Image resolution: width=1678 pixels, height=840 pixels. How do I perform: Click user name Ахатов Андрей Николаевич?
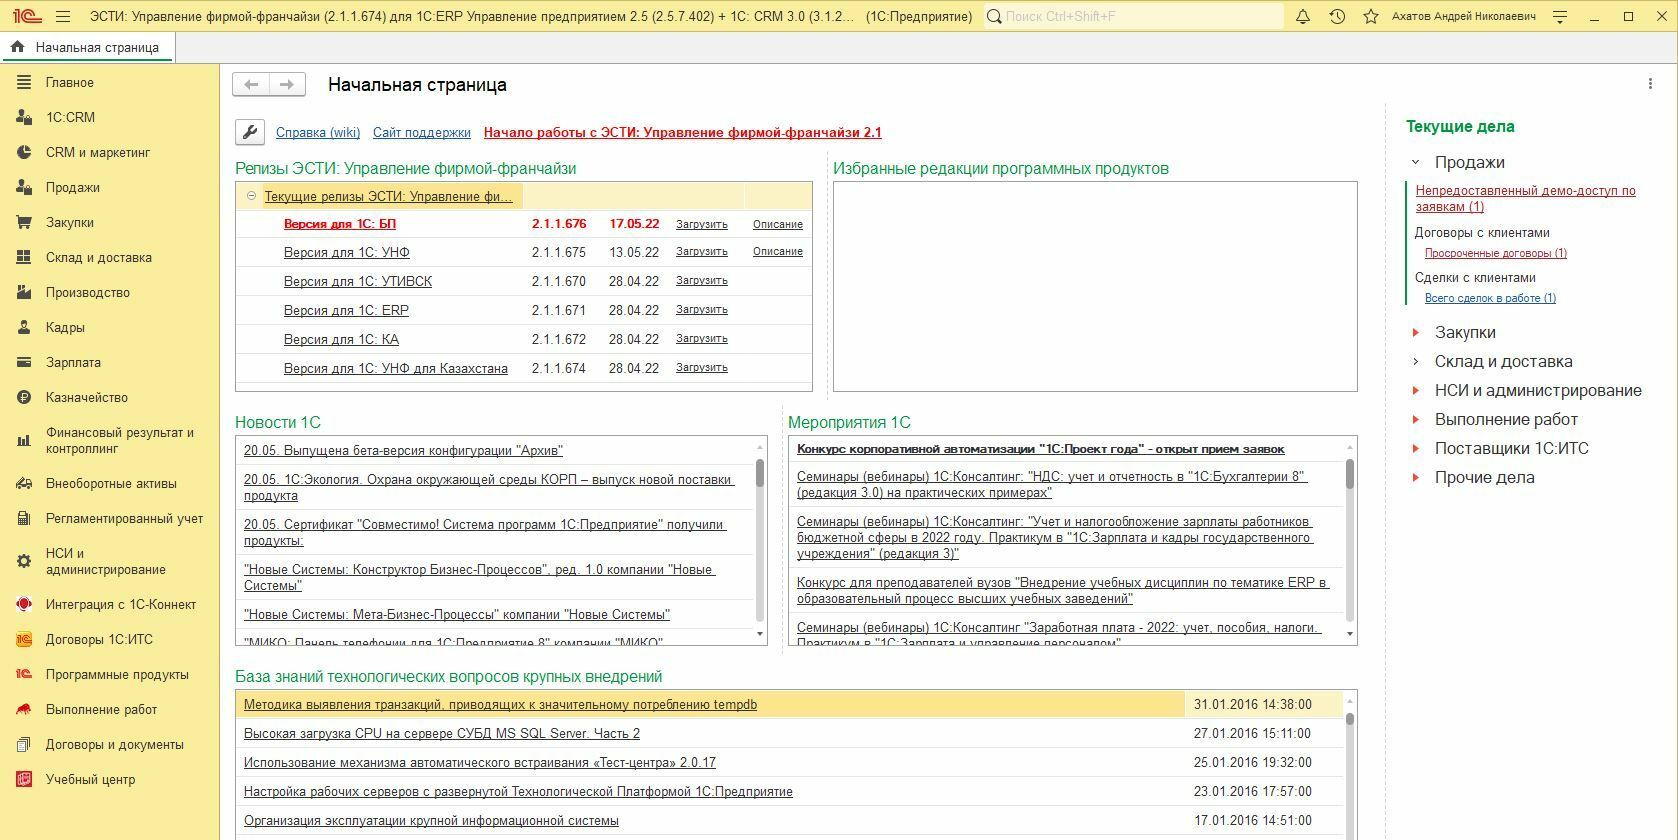[1464, 16]
